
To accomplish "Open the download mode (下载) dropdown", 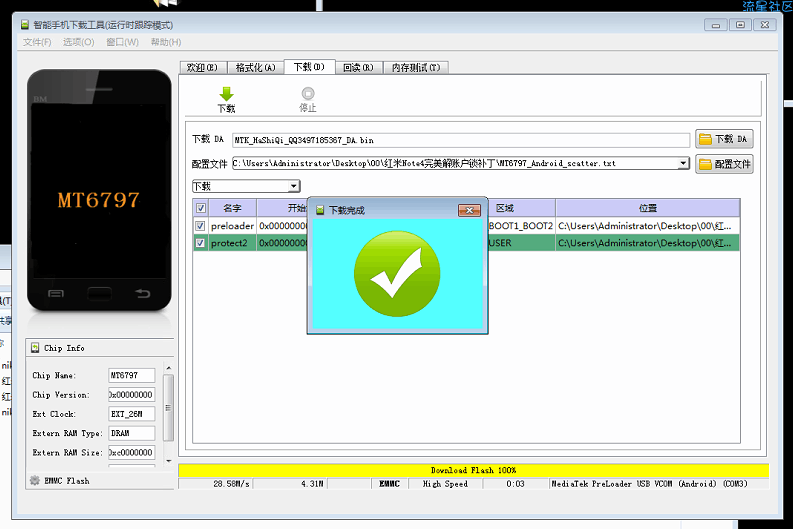I will click(294, 186).
